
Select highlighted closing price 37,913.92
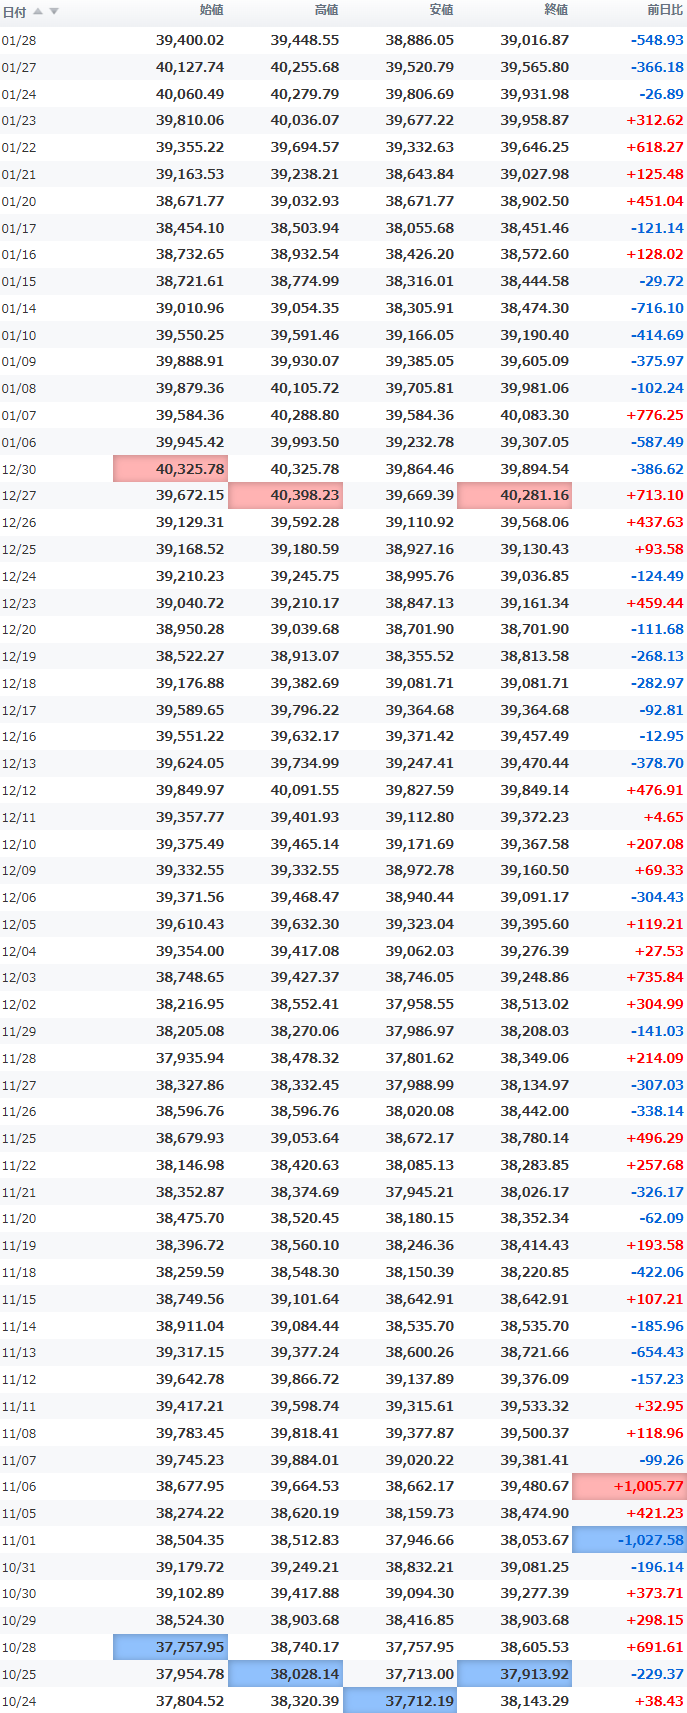tap(514, 1674)
